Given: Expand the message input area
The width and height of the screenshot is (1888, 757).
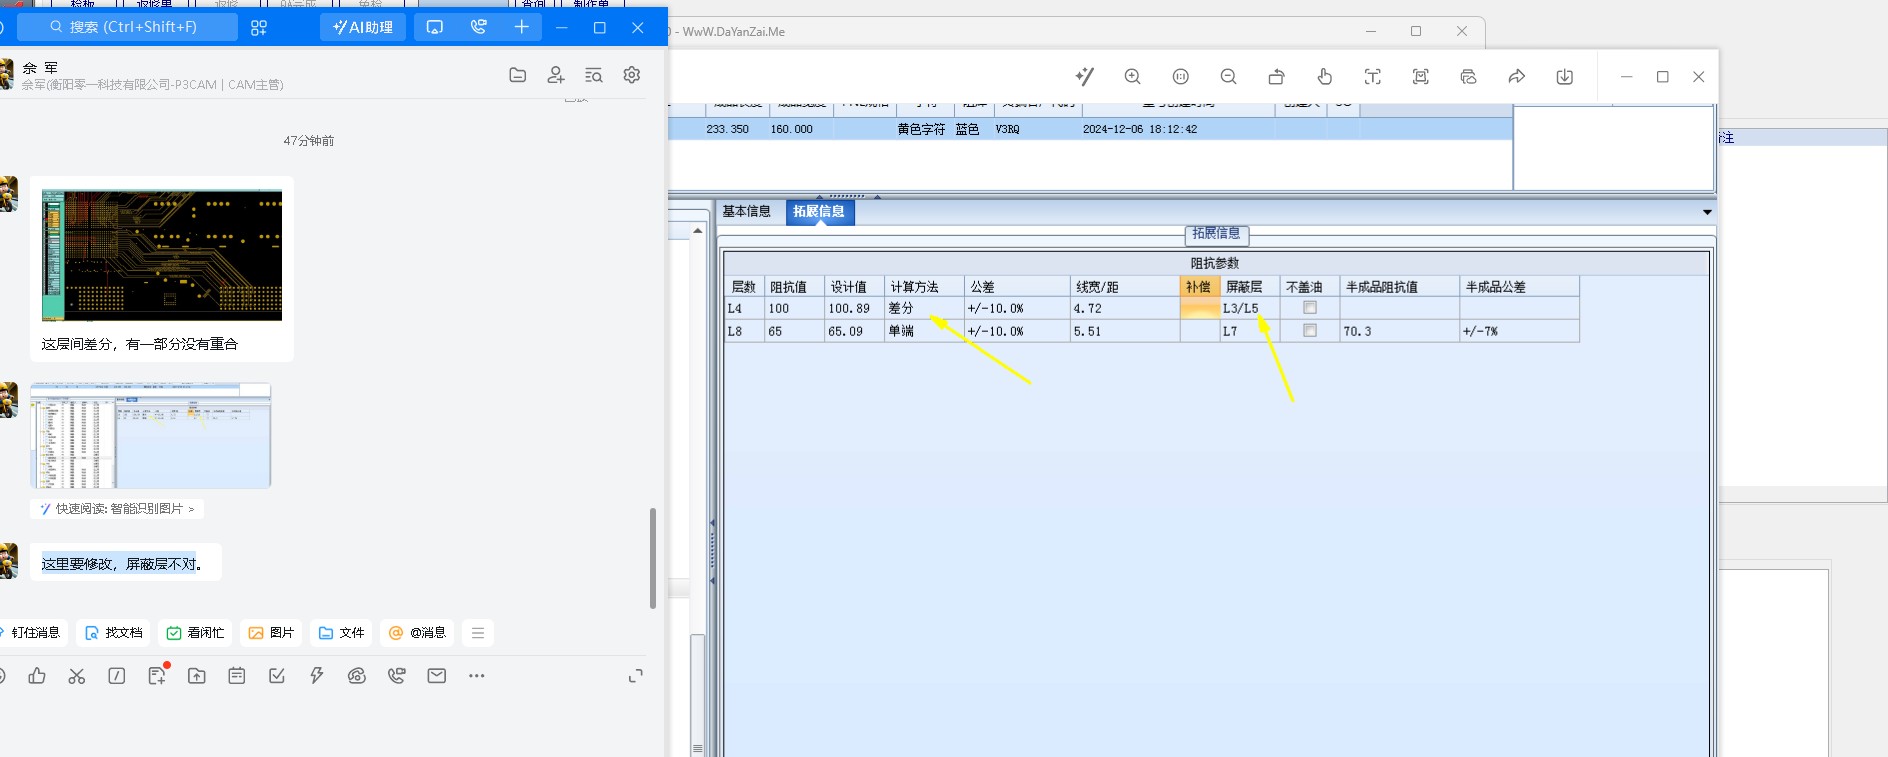Looking at the screenshot, I should pos(635,676).
